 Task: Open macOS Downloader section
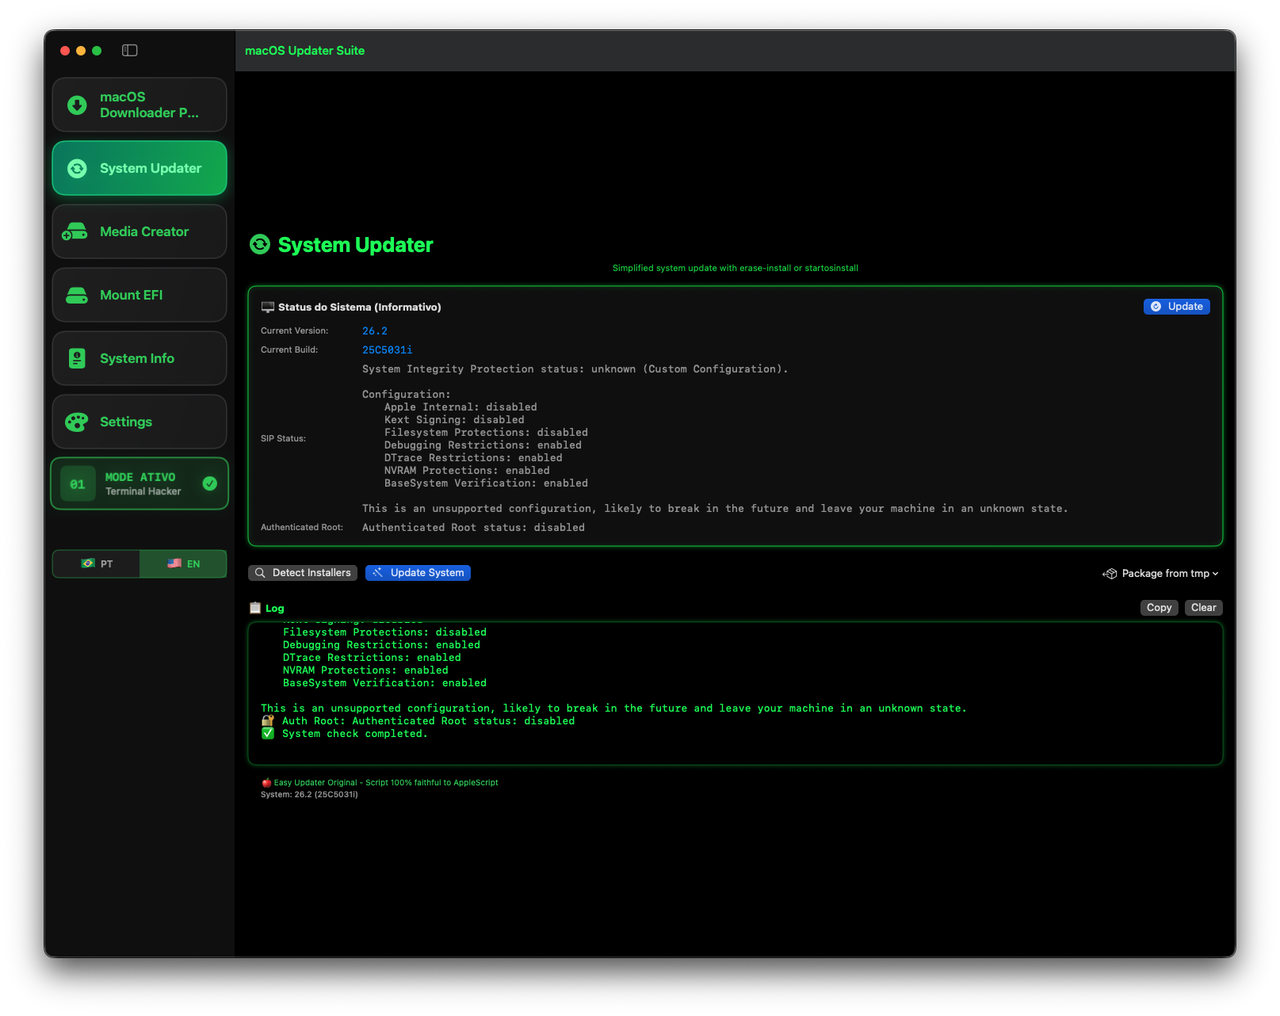pos(139,105)
